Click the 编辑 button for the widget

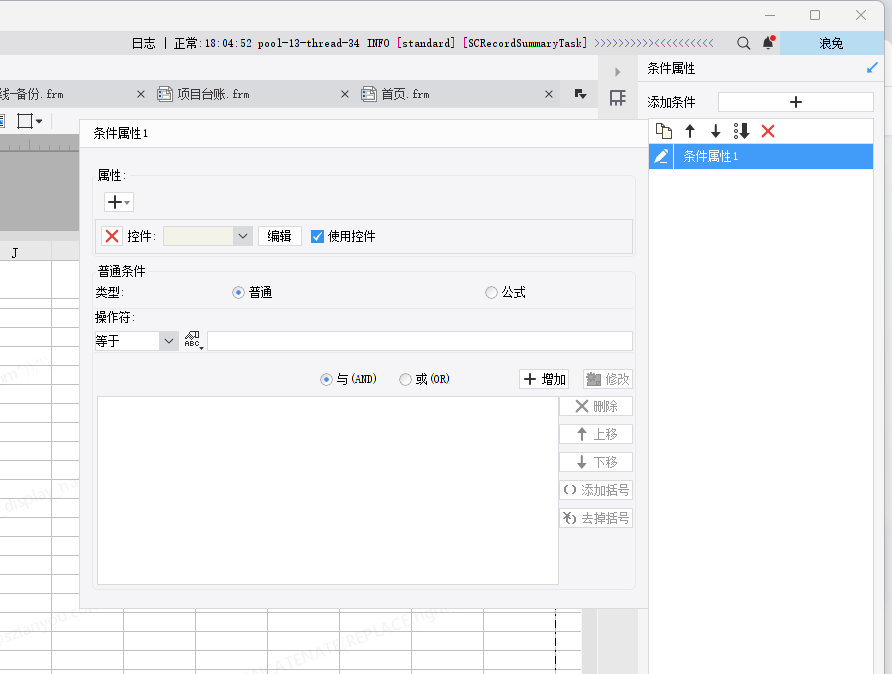pos(279,236)
